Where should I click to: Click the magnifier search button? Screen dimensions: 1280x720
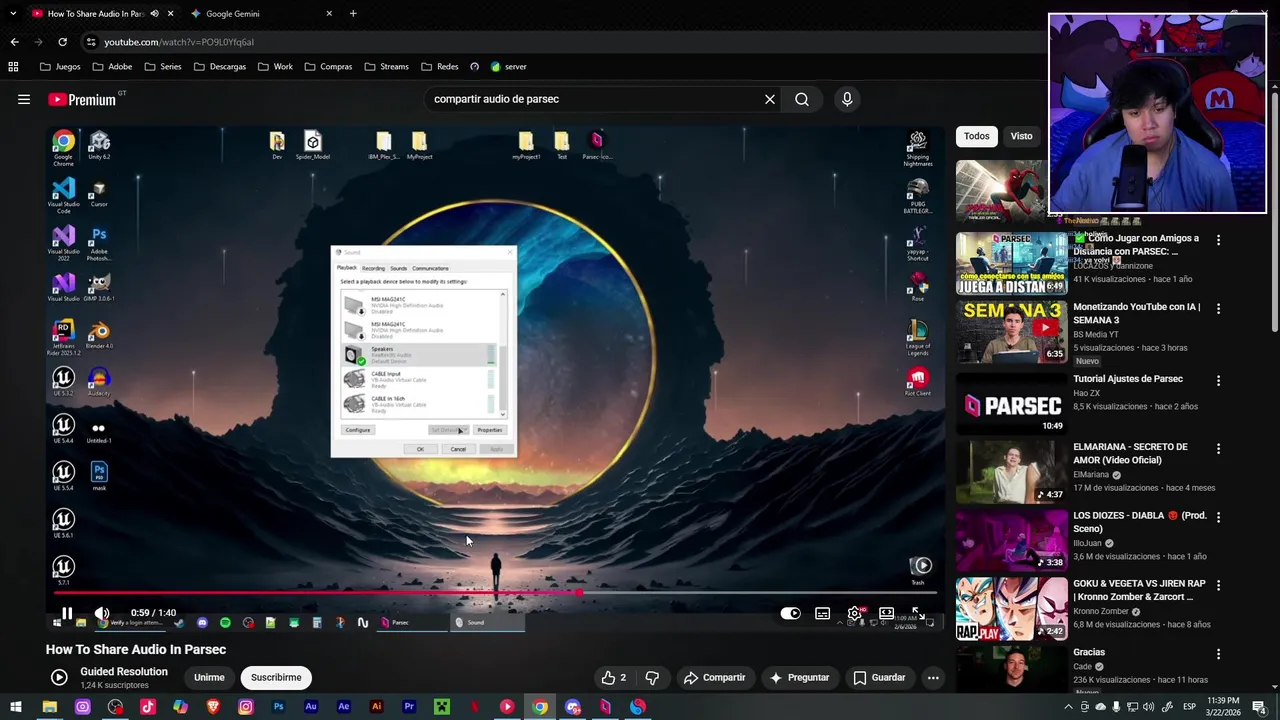coord(802,99)
